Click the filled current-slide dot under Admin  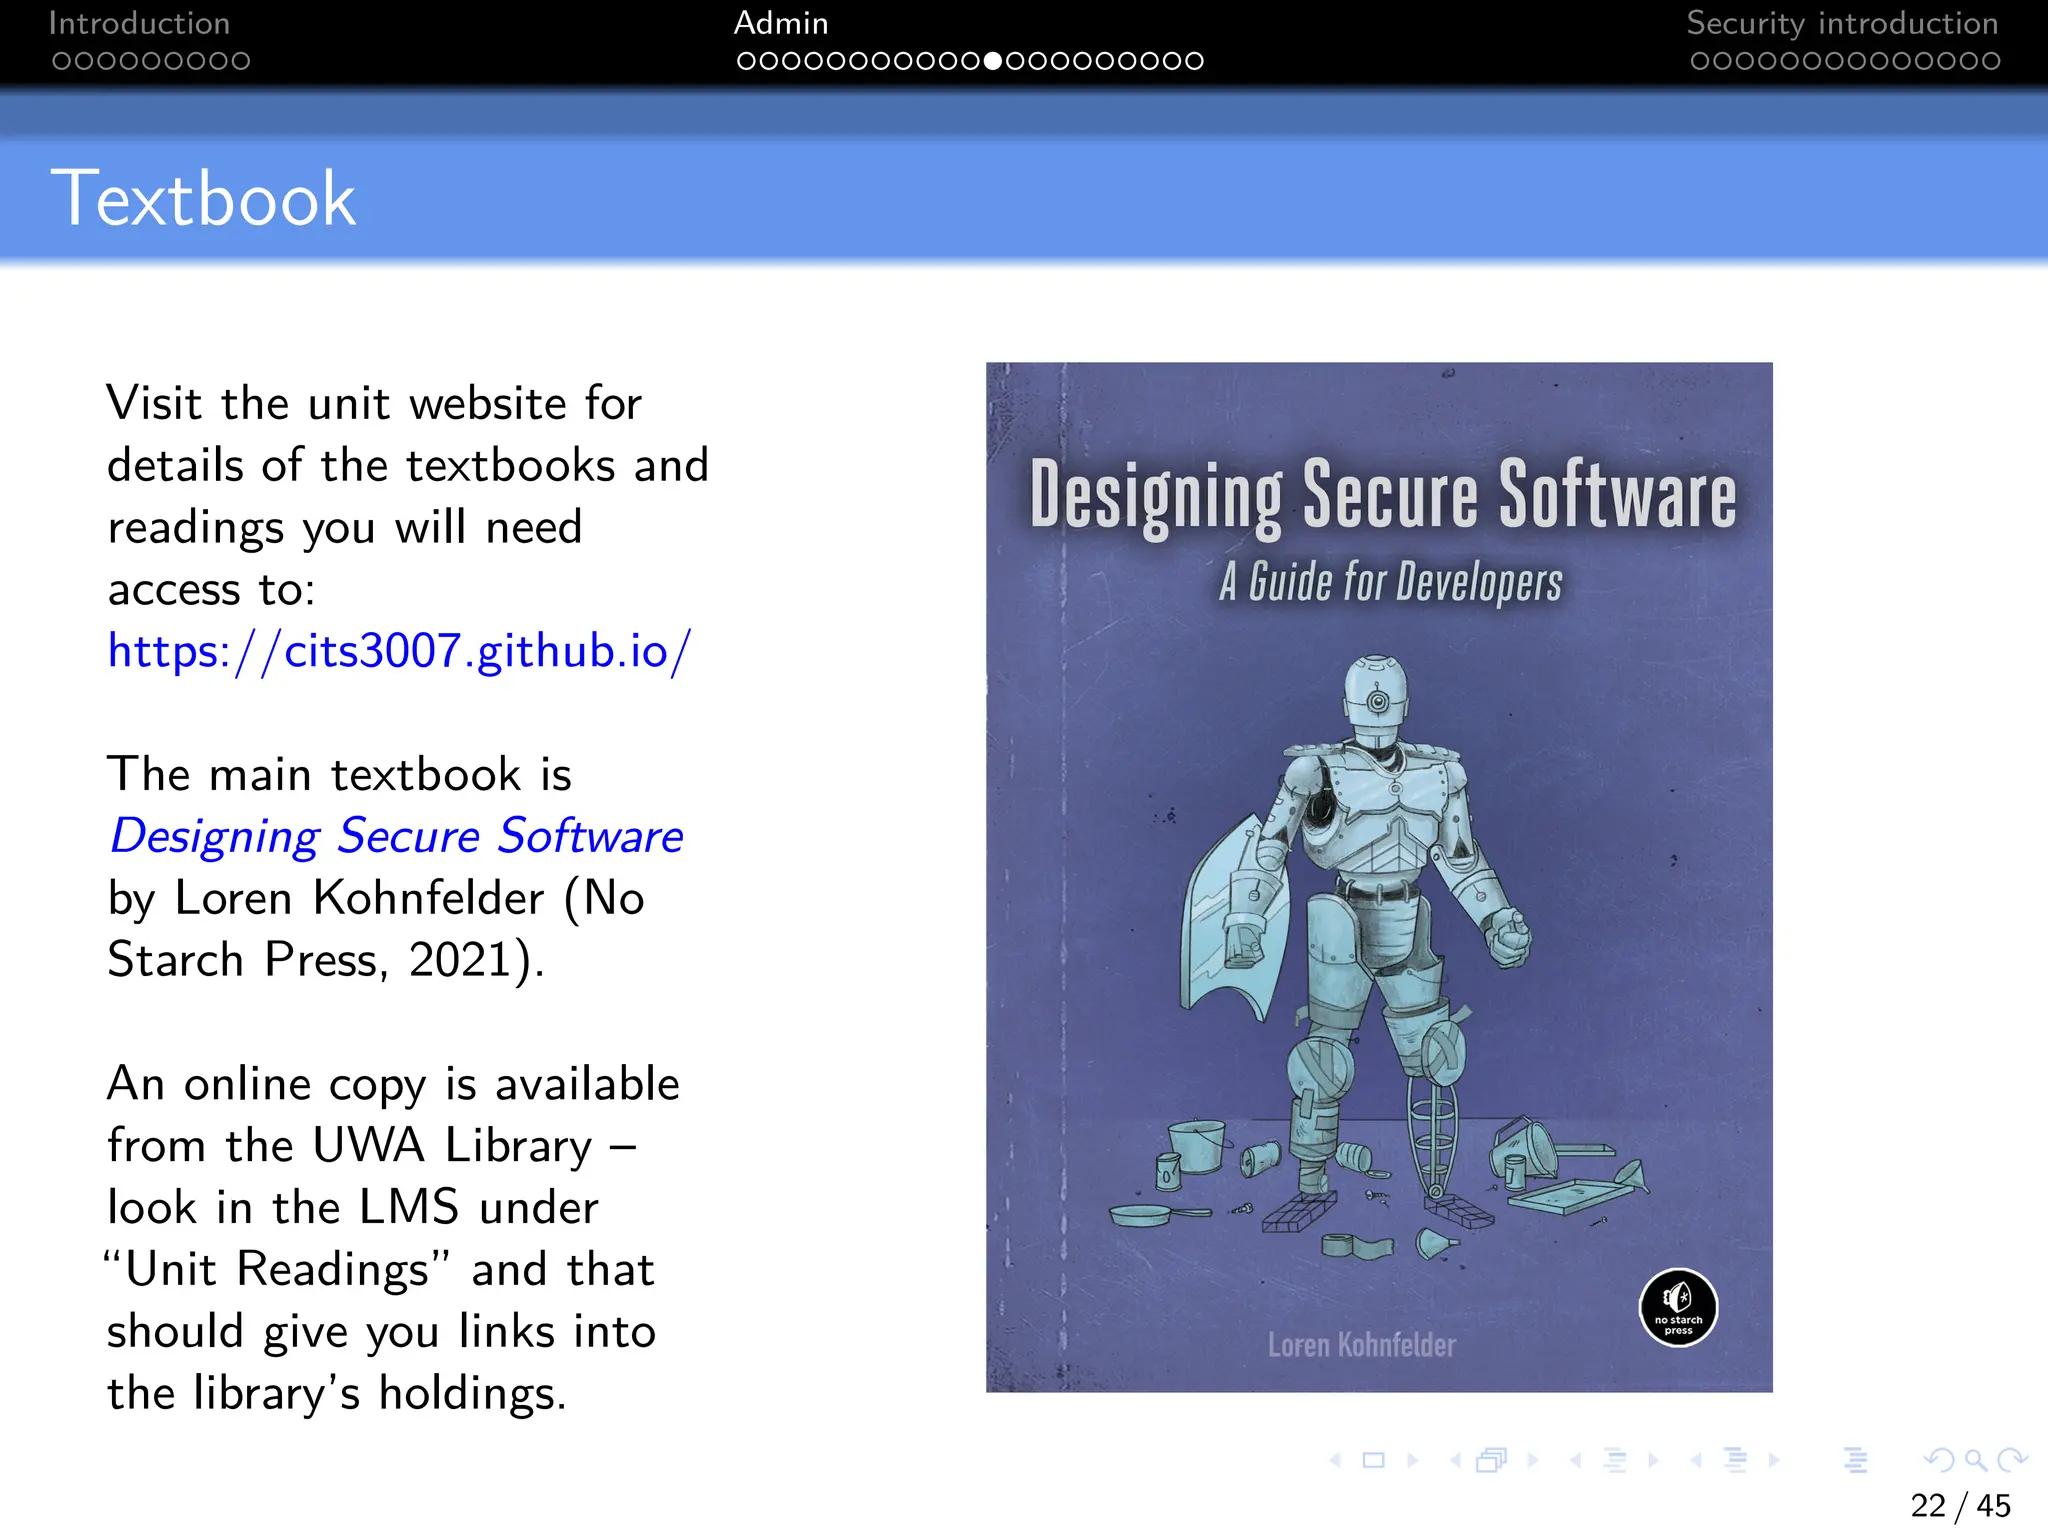click(993, 61)
